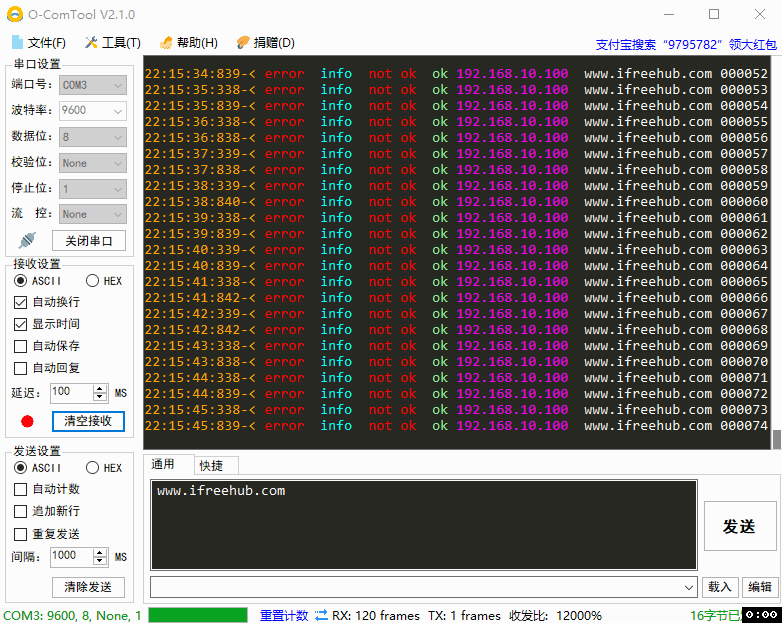
Task: Click the 载入 button
Action: pos(720,587)
